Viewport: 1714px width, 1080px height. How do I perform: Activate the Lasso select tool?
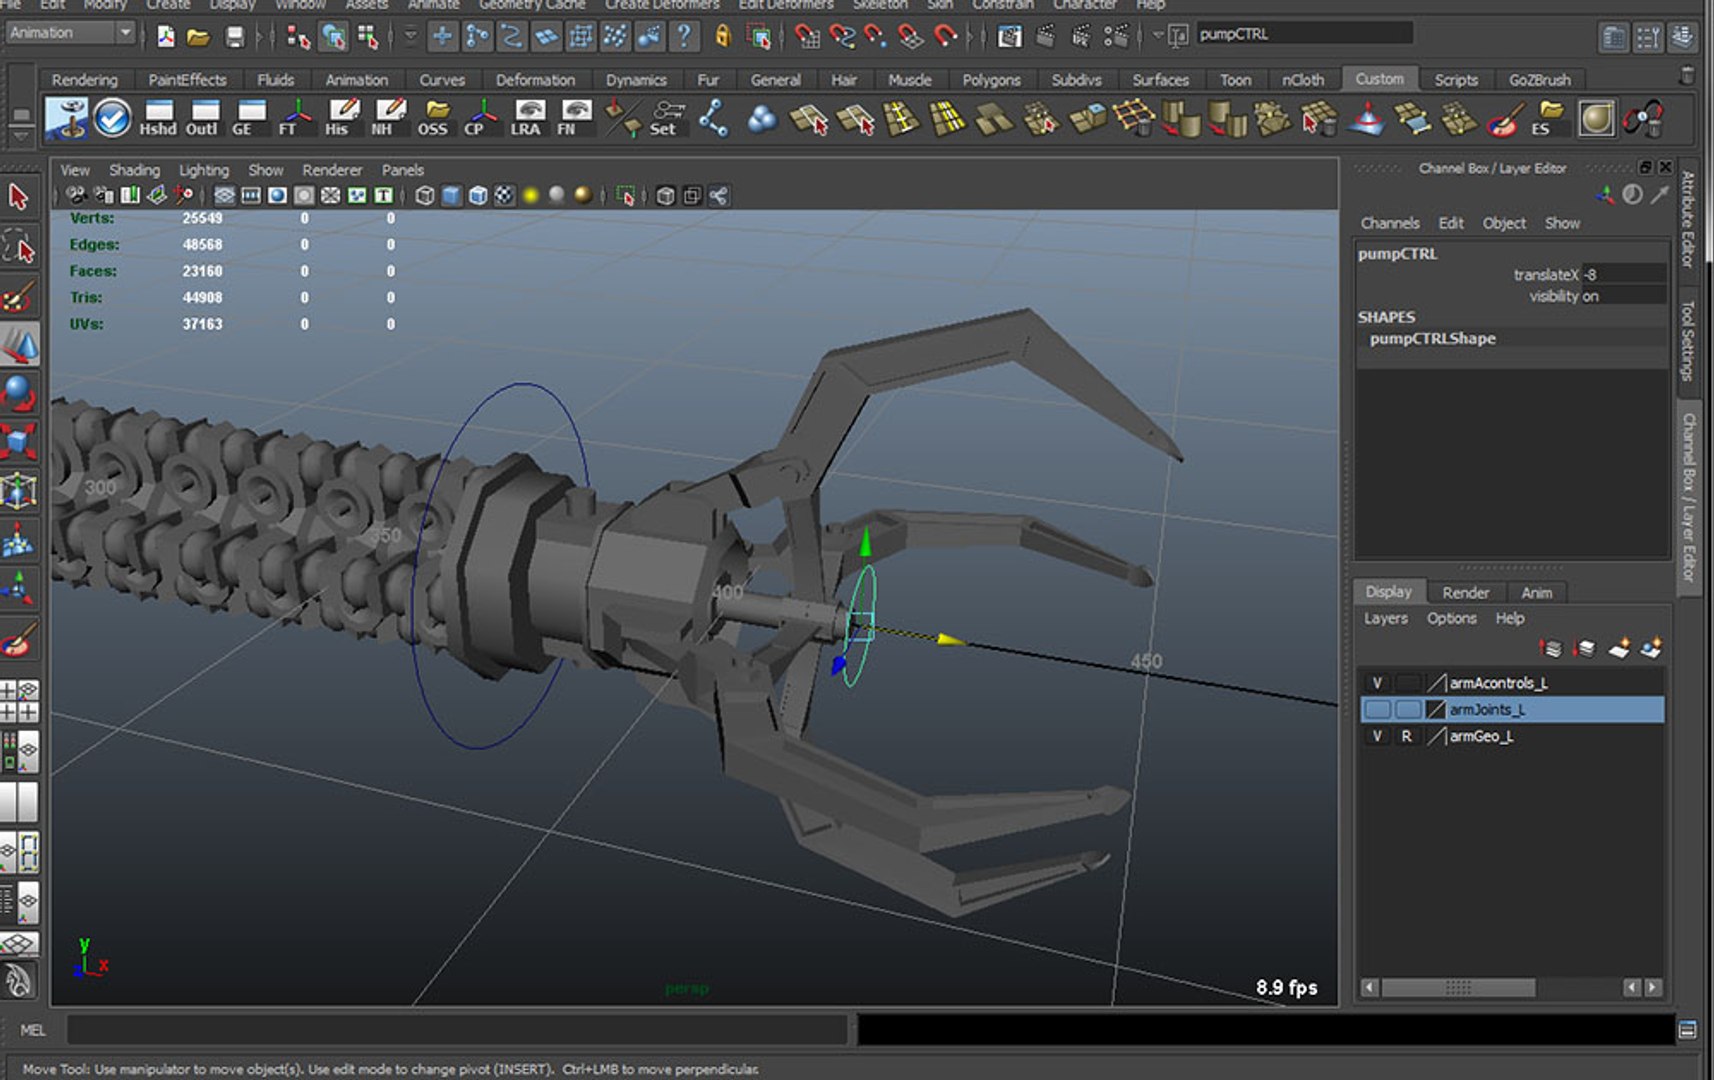click(x=20, y=246)
